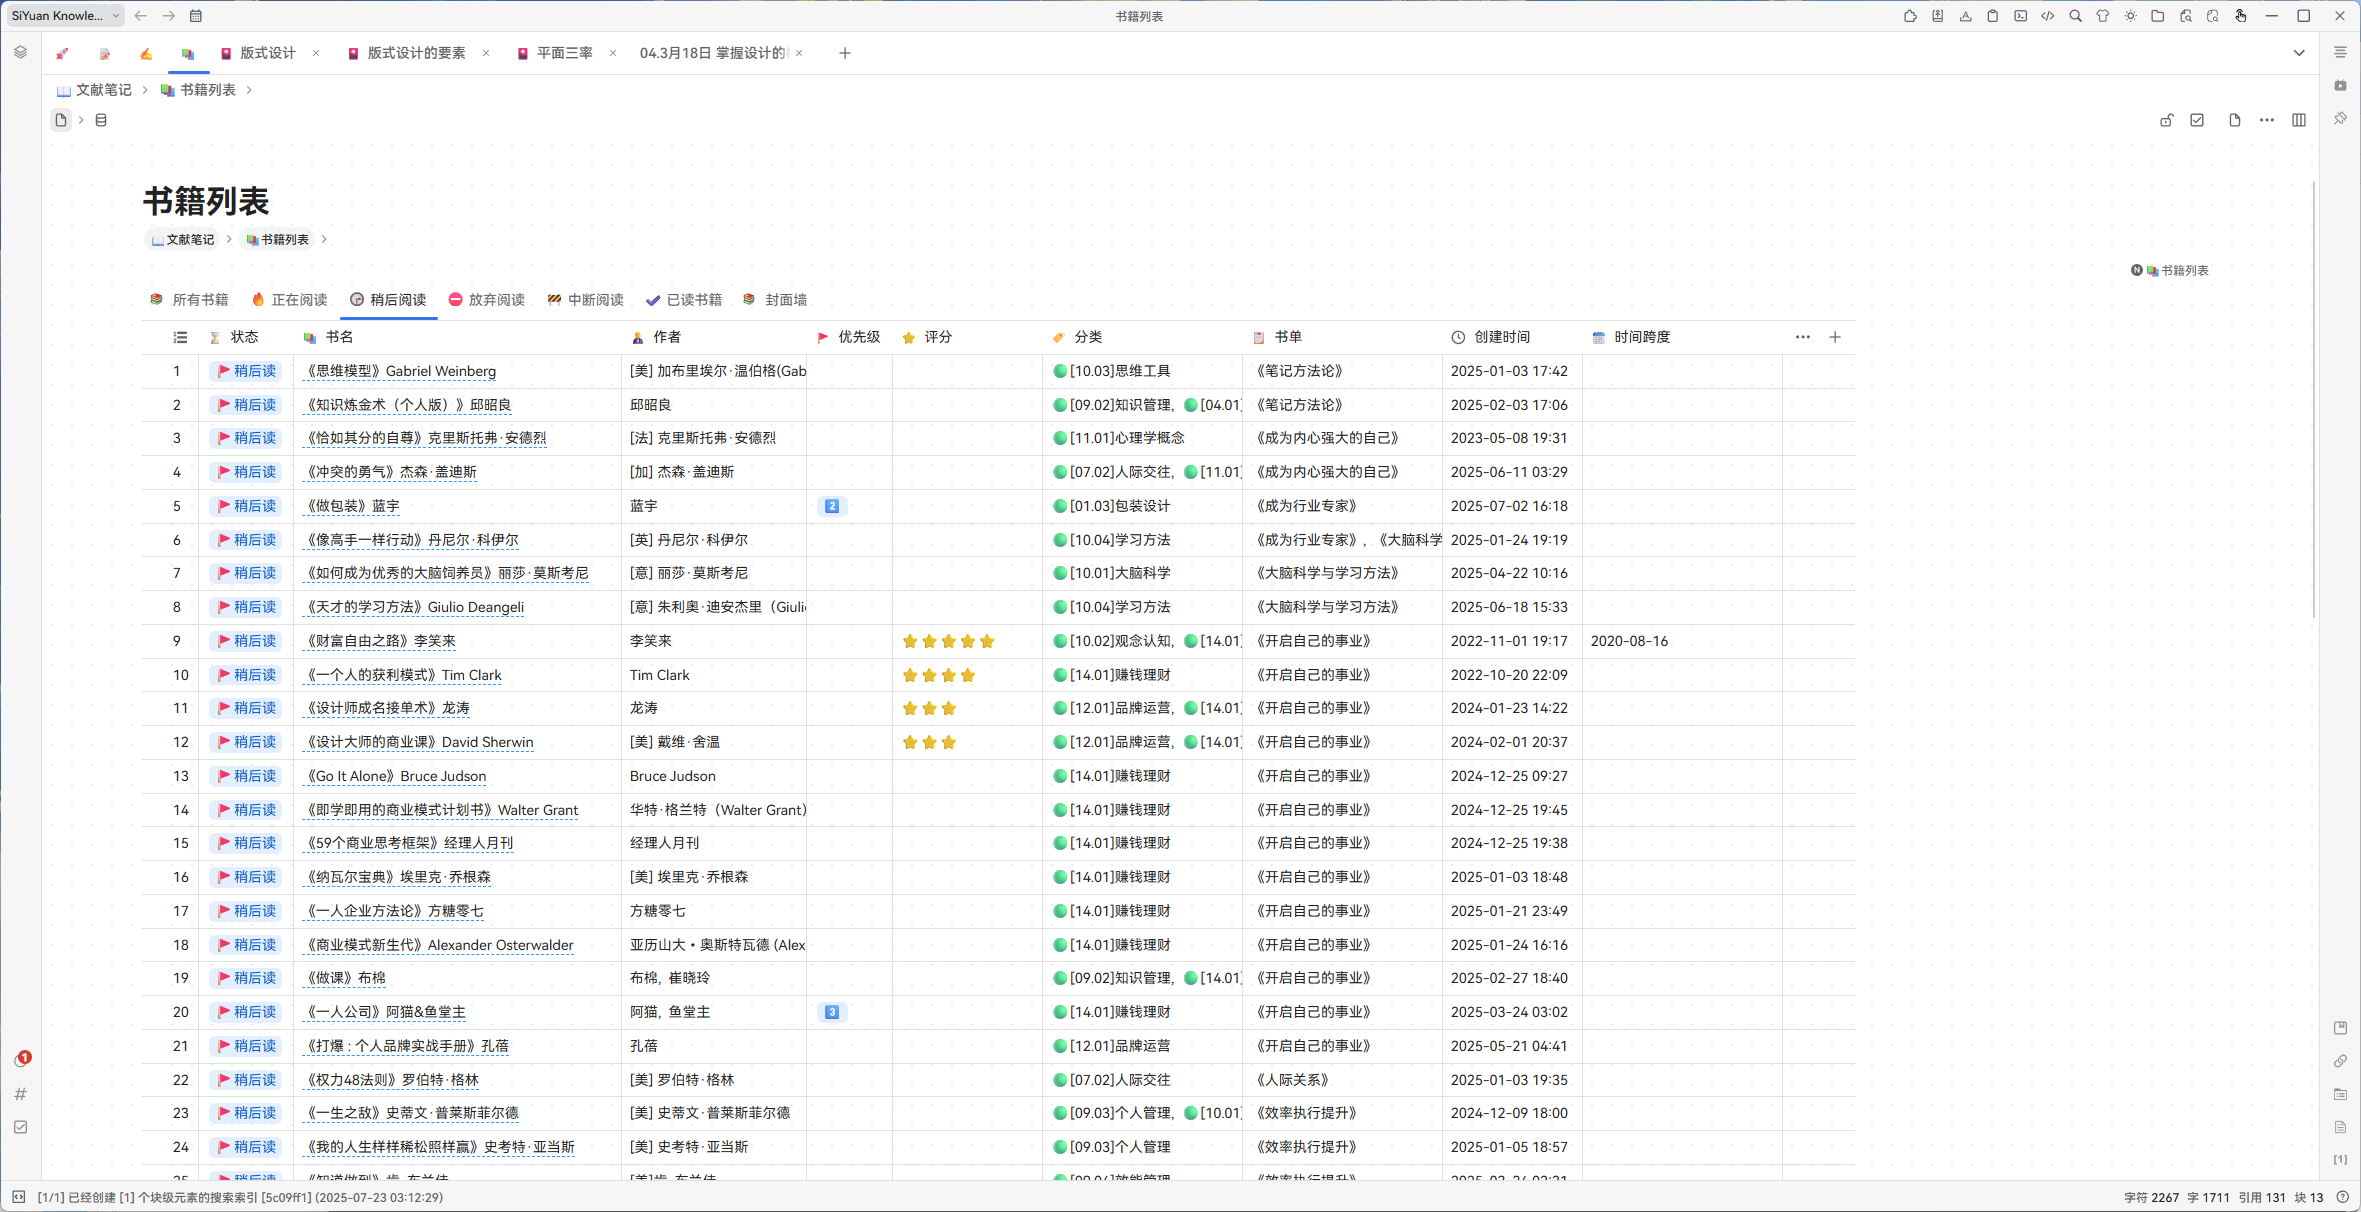This screenshot has width=2361, height=1212.
Task: Click the code brackets icon in title bar
Action: (x=2048, y=16)
